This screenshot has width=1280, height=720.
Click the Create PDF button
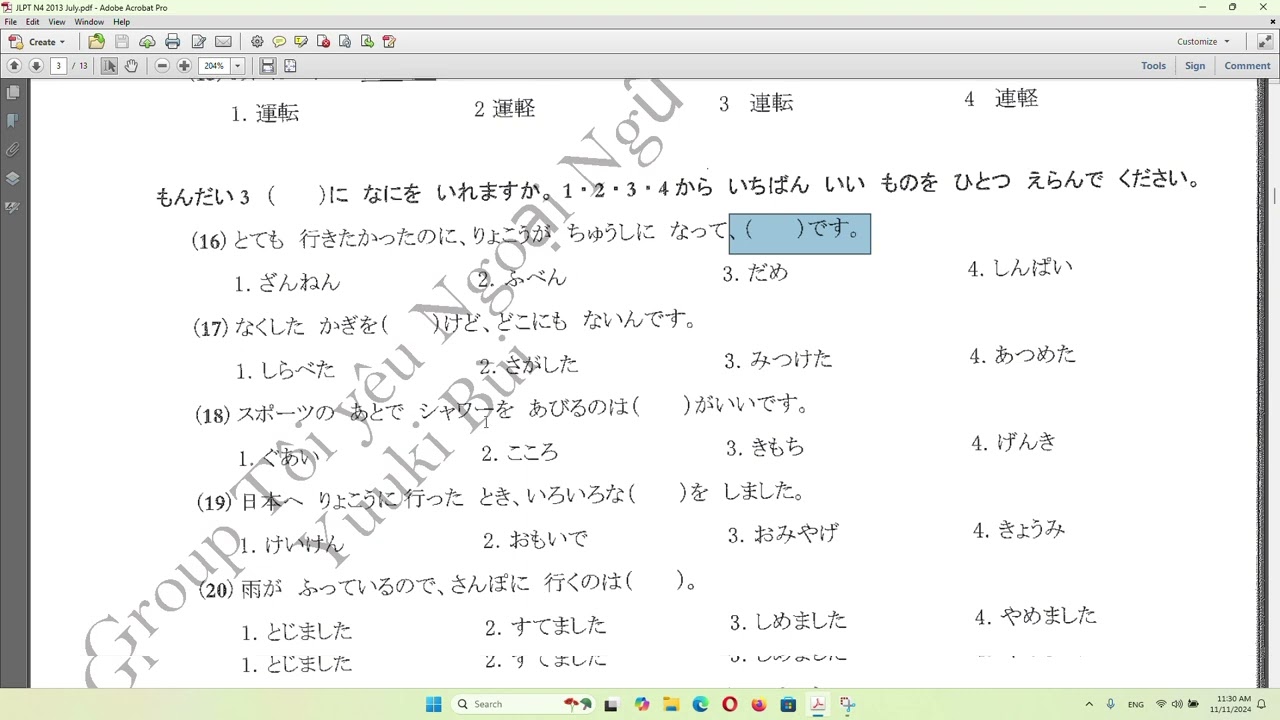point(37,42)
